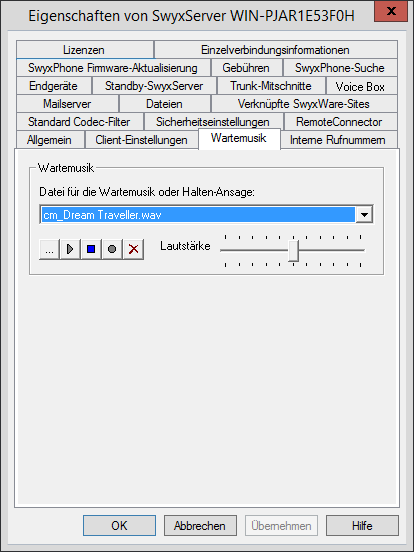Go to the Interne Rufnummern tab
This screenshot has width=414, height=552.
pos(338,140)
